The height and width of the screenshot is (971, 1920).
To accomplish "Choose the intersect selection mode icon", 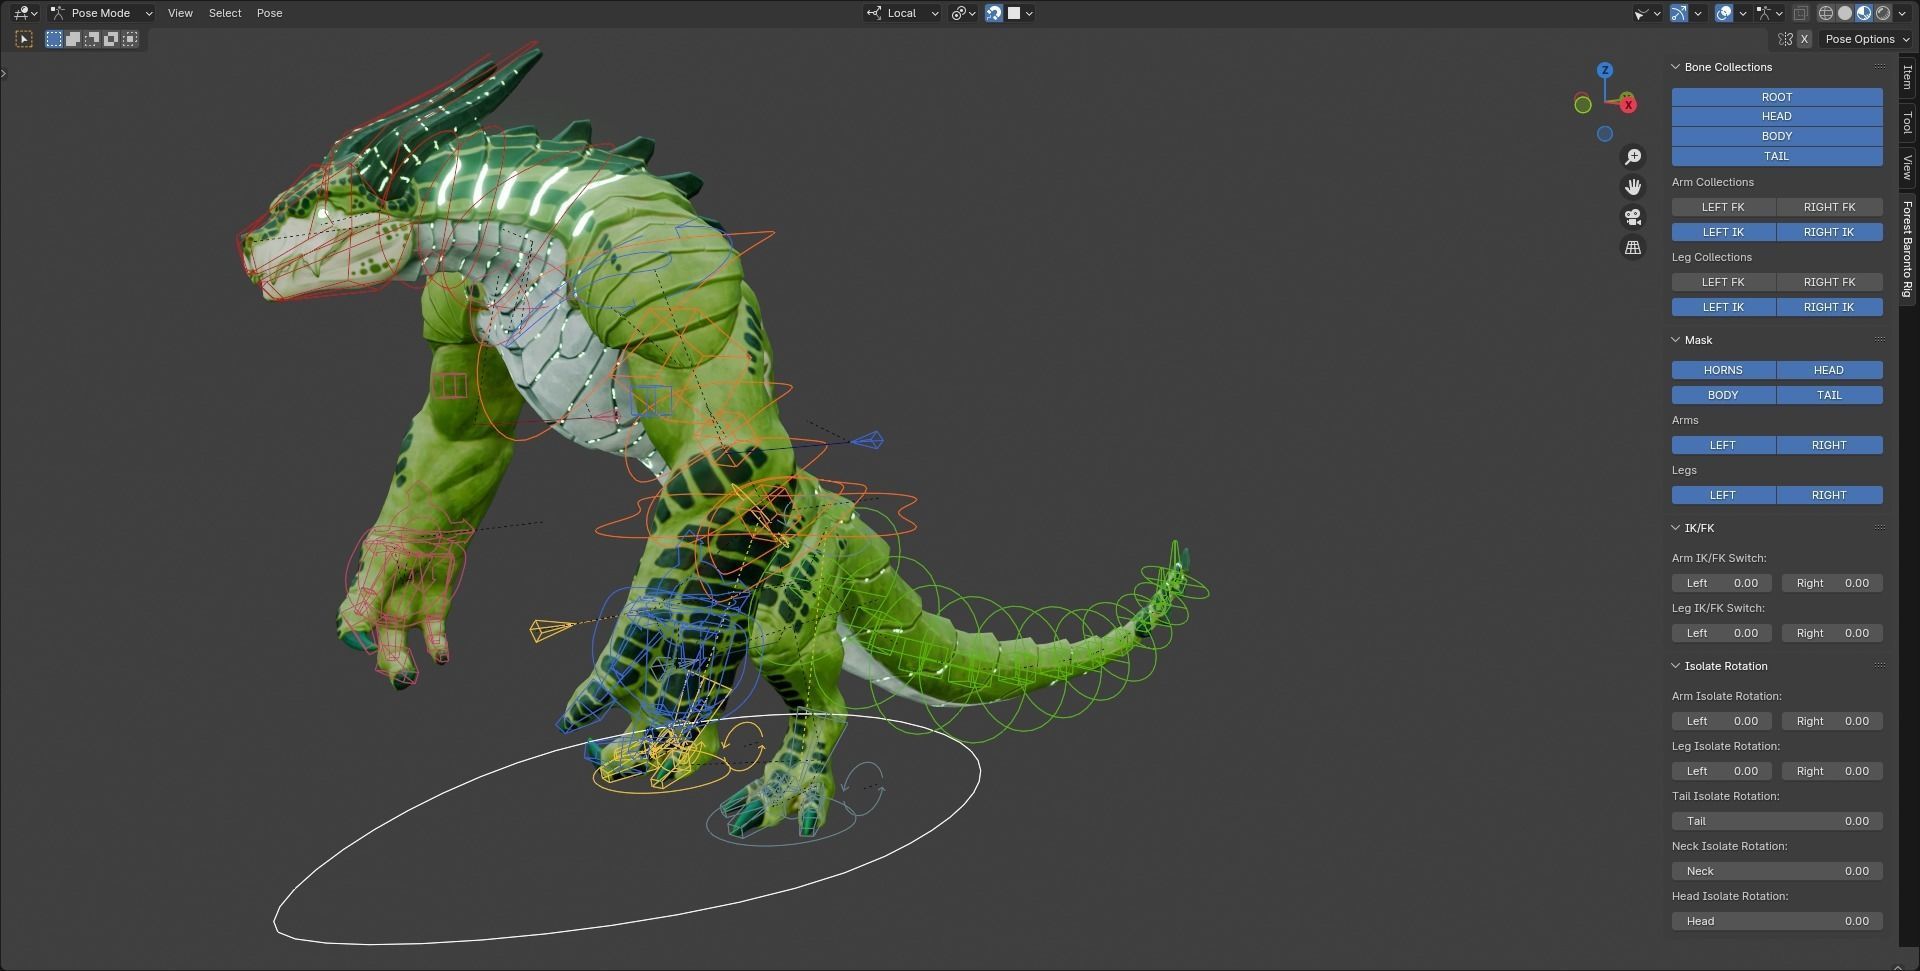I will [130, 39].
